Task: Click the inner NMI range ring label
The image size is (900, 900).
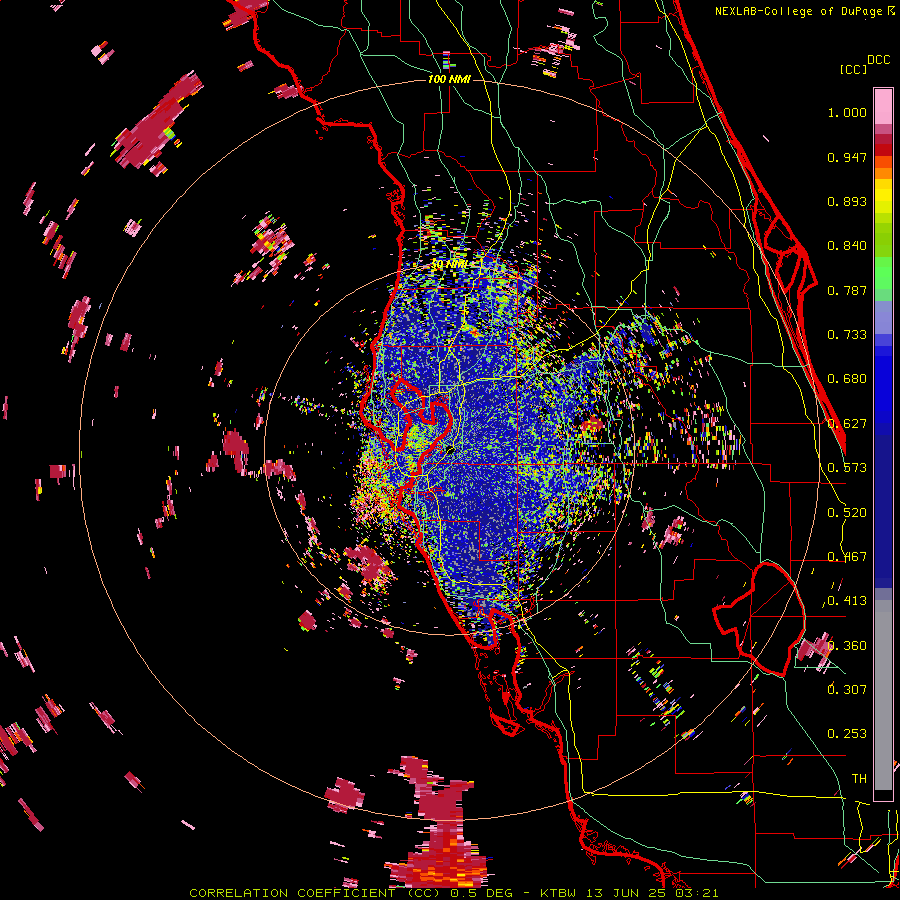Action: pyautogui.click(x=449, y=265)
